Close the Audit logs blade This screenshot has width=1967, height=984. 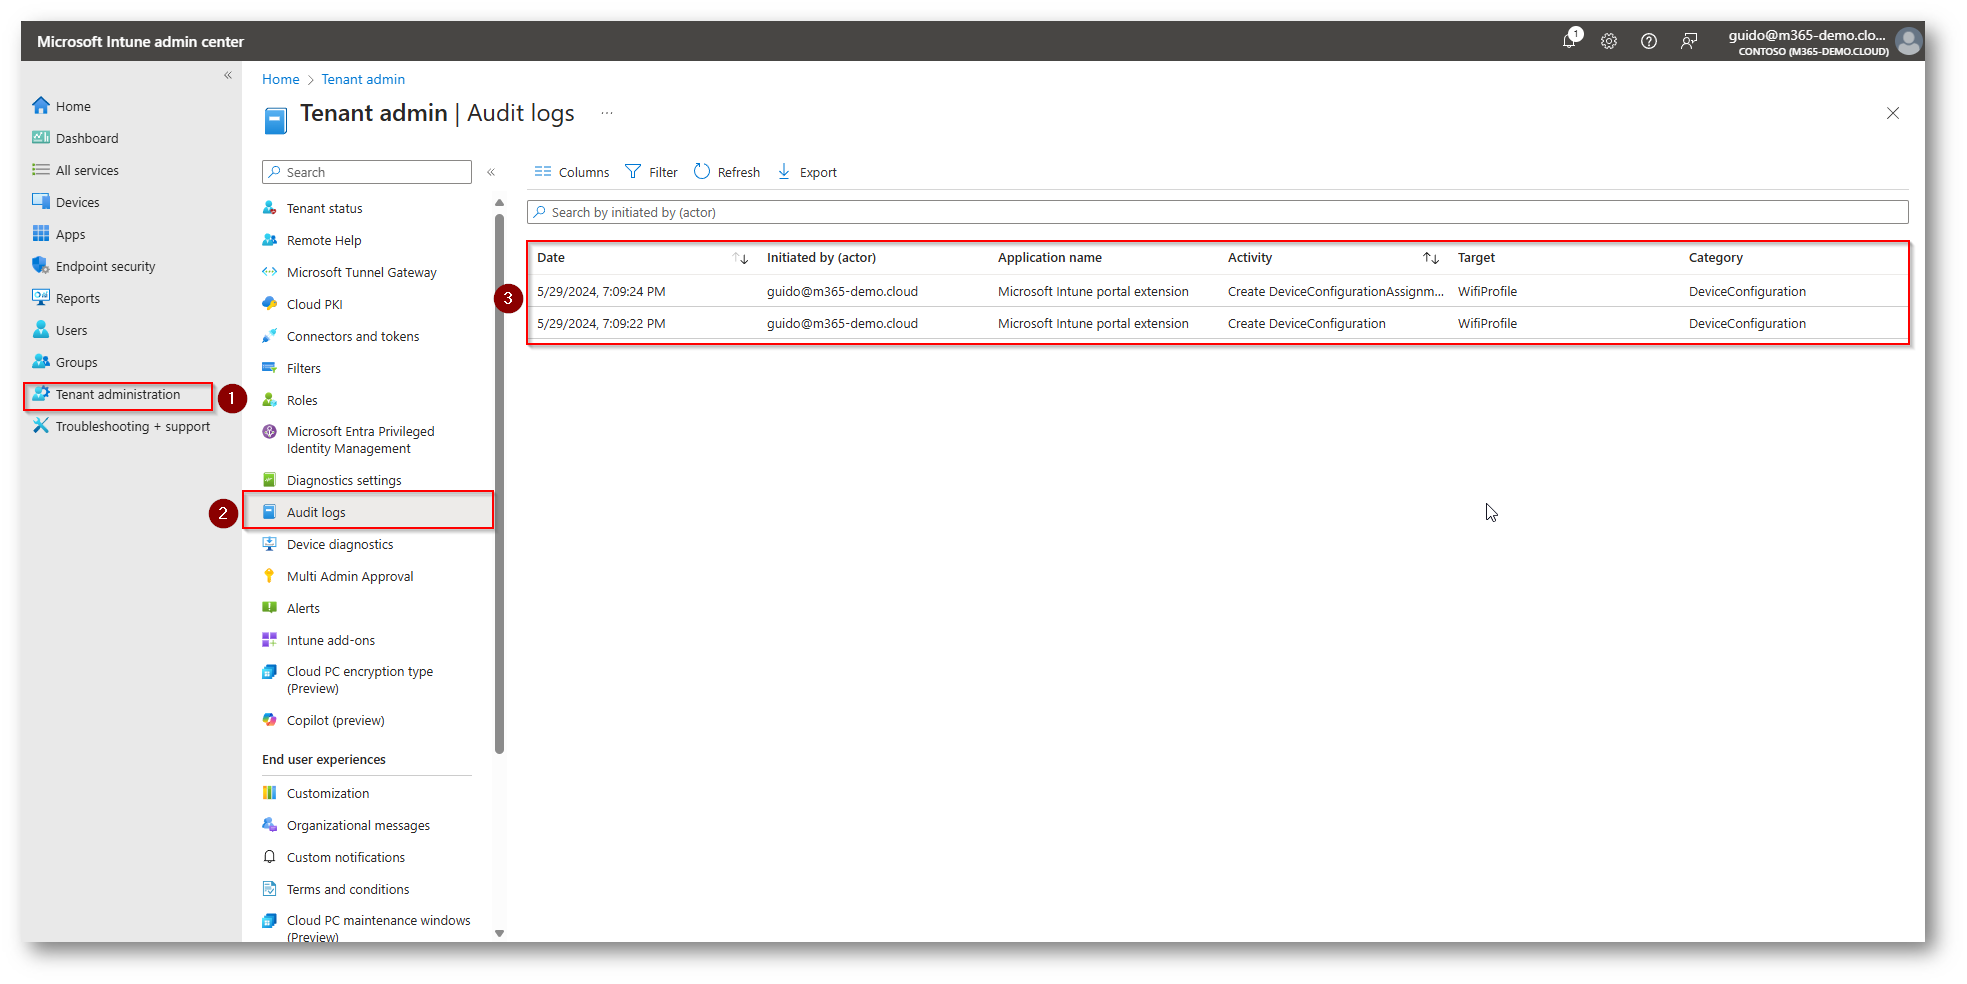(x=1893, y=113)
